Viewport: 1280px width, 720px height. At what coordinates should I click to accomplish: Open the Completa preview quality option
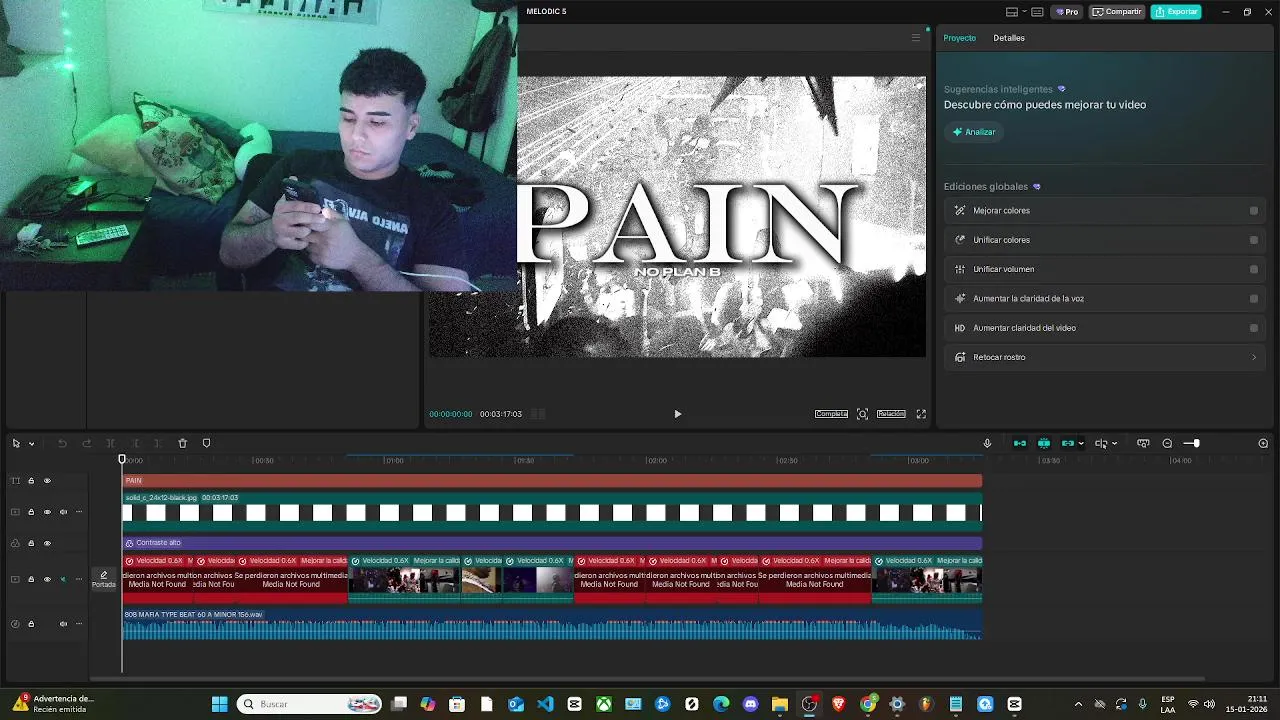[x=831, y=414]
